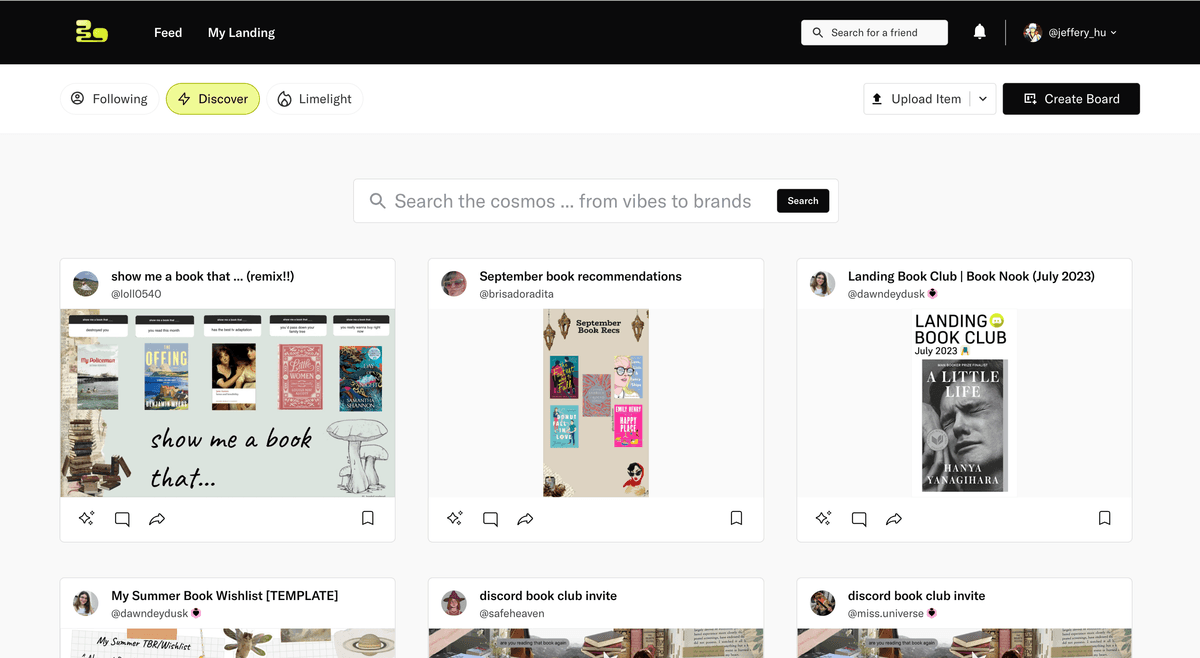The image size is (1200, 658).
Task: Open the @jeffery_hu account menu
Action: pyautogui.click(x=1070, y=32)
